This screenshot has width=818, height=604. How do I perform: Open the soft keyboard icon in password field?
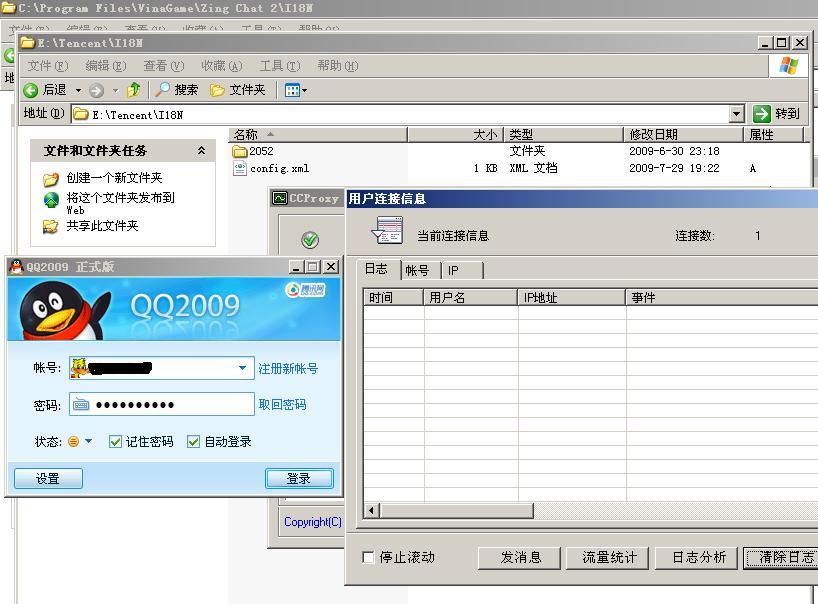[81, 404]
